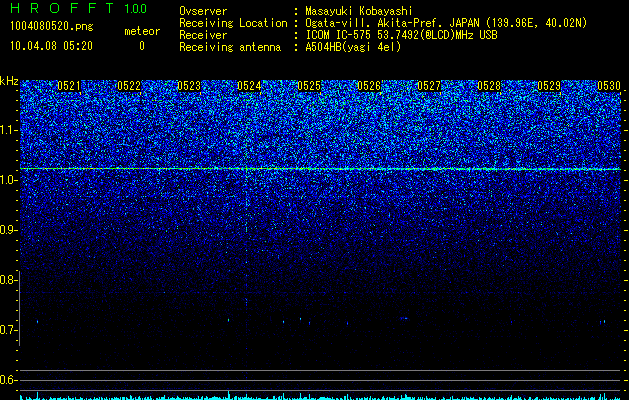Viewport: 629px width, 400px height.
Task: Click the 0524 time marker
Action: click(249, 86)
